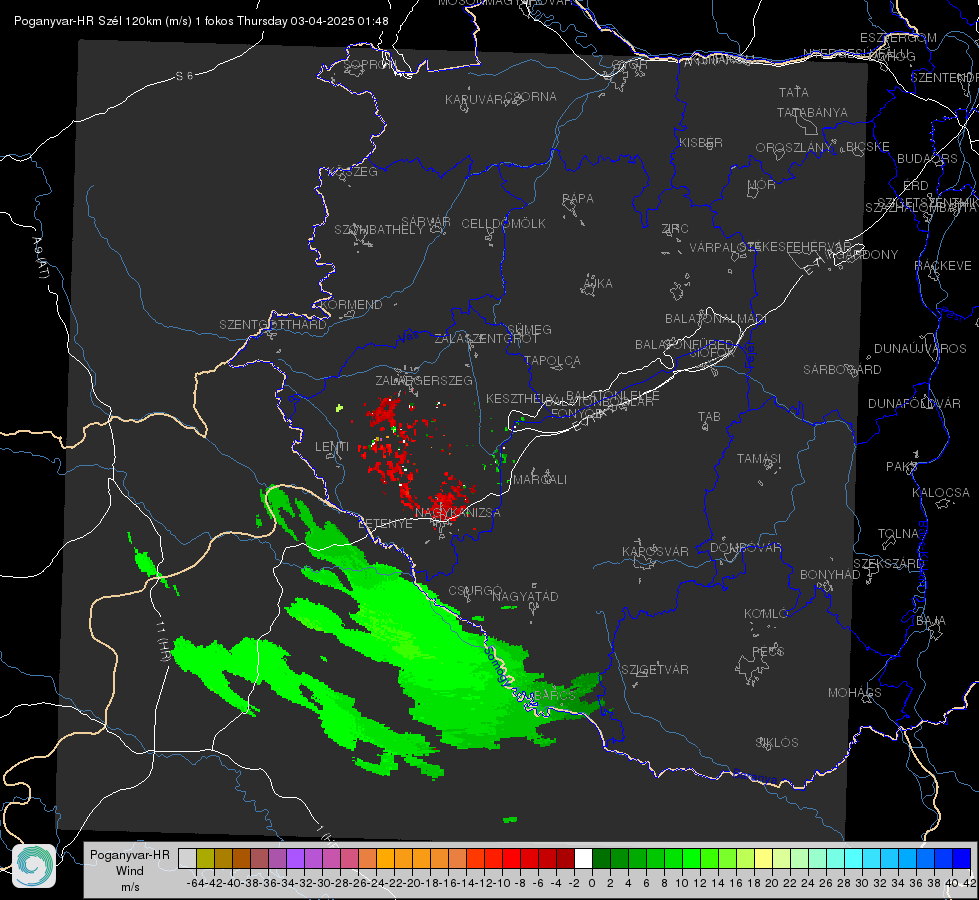Click the BARCS town label

[x=554, y=695]
